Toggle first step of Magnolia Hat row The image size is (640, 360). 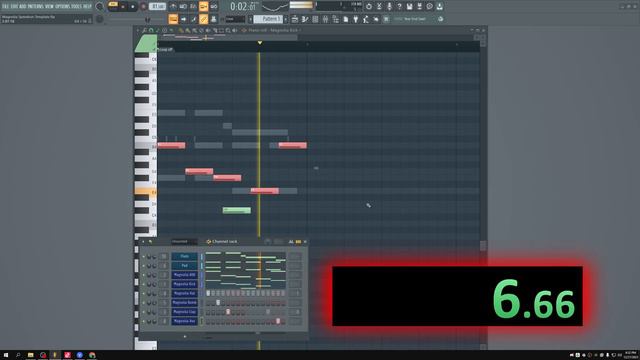[x=208, y=293]
